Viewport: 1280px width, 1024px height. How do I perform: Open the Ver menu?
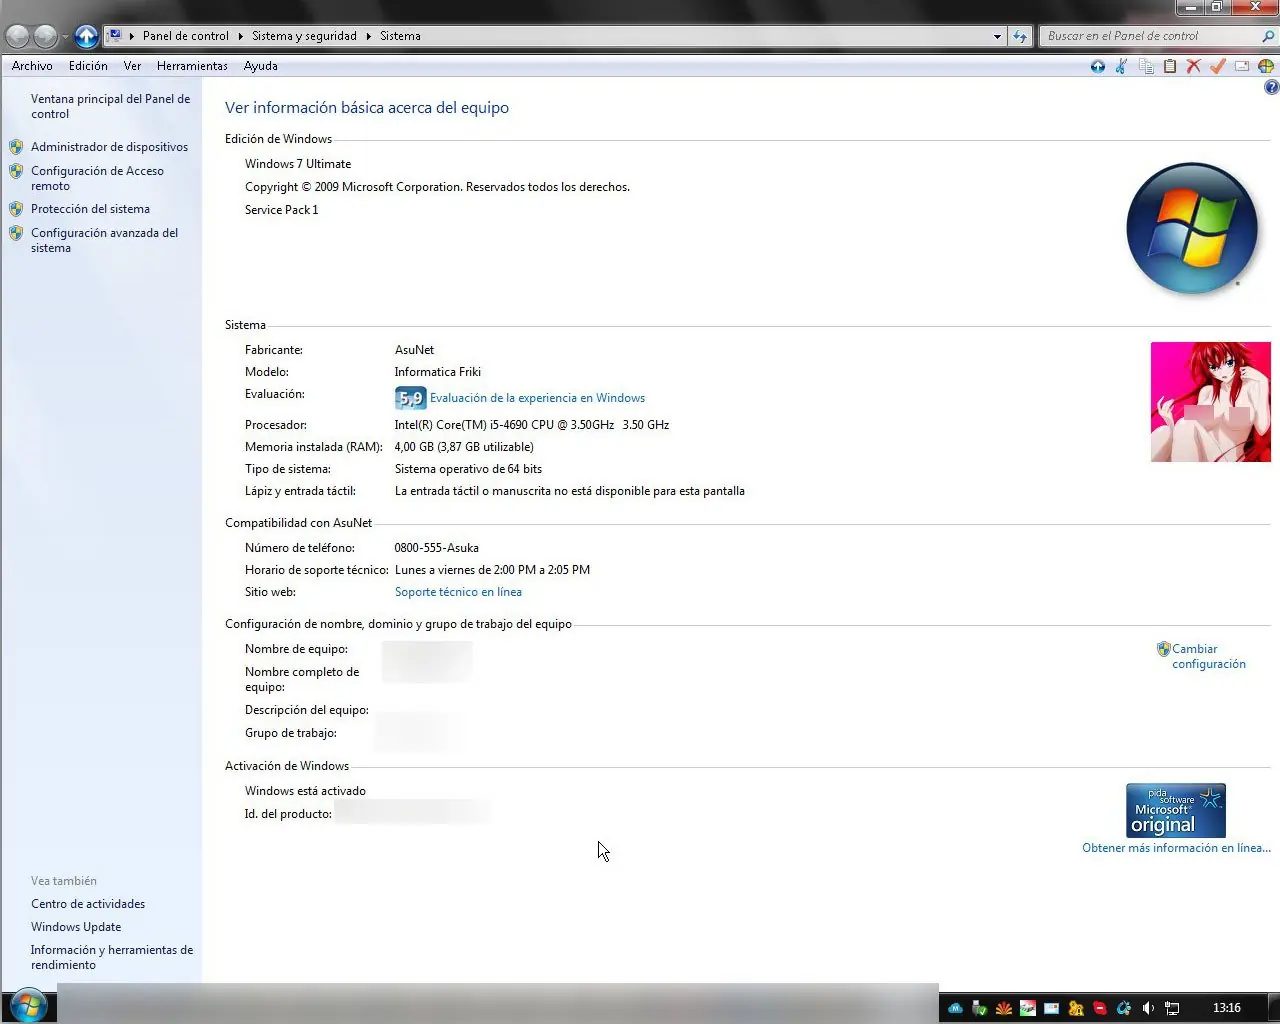click(x=132, y=66)
